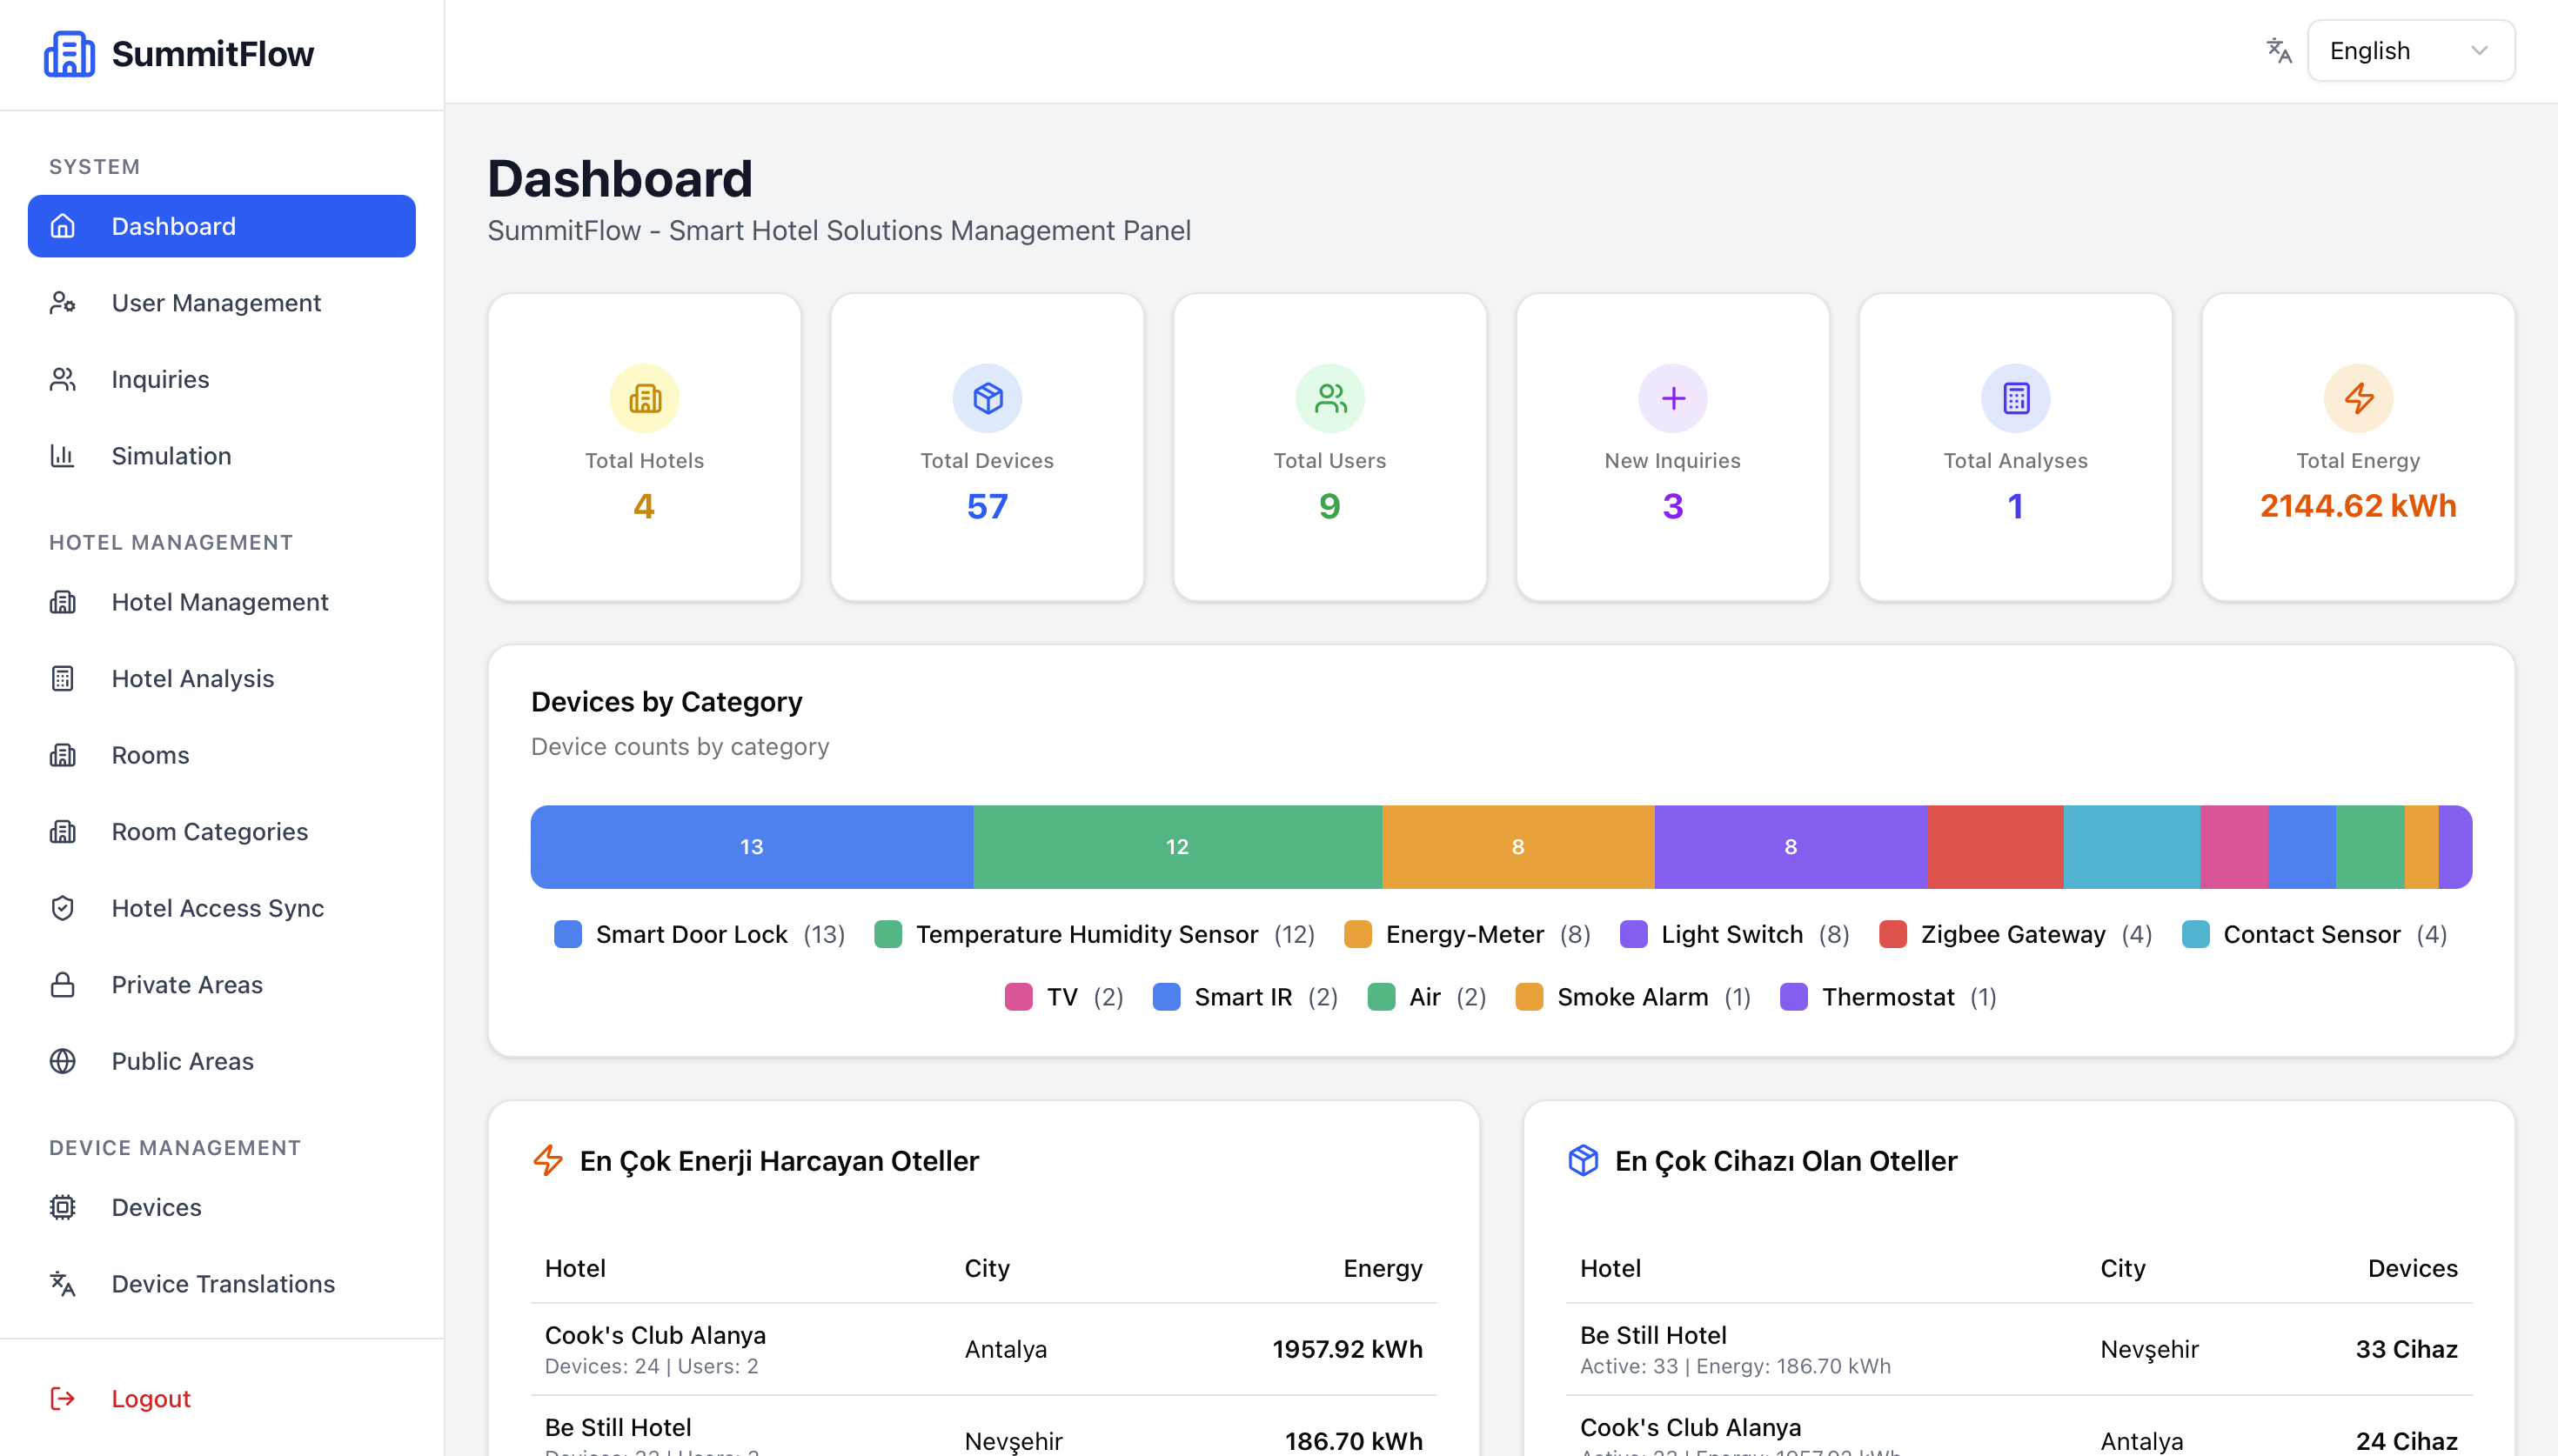The image size is (2558, 1456).
Task: Open Inquiries via the people icon
Action: (x=63, y=379)
